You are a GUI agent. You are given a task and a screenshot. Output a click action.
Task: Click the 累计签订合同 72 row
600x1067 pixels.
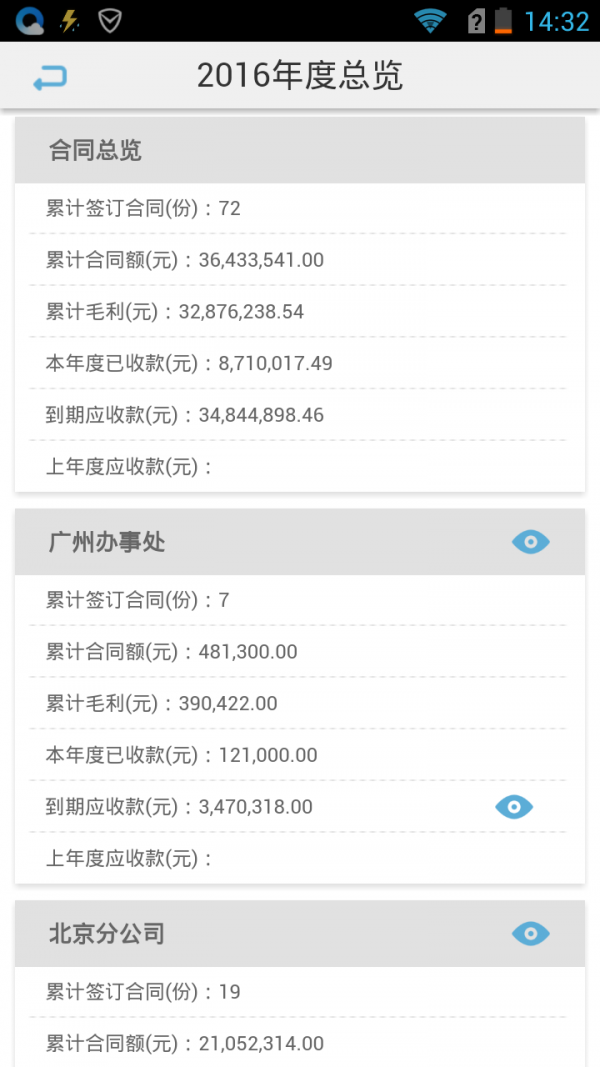pos(300,208)
